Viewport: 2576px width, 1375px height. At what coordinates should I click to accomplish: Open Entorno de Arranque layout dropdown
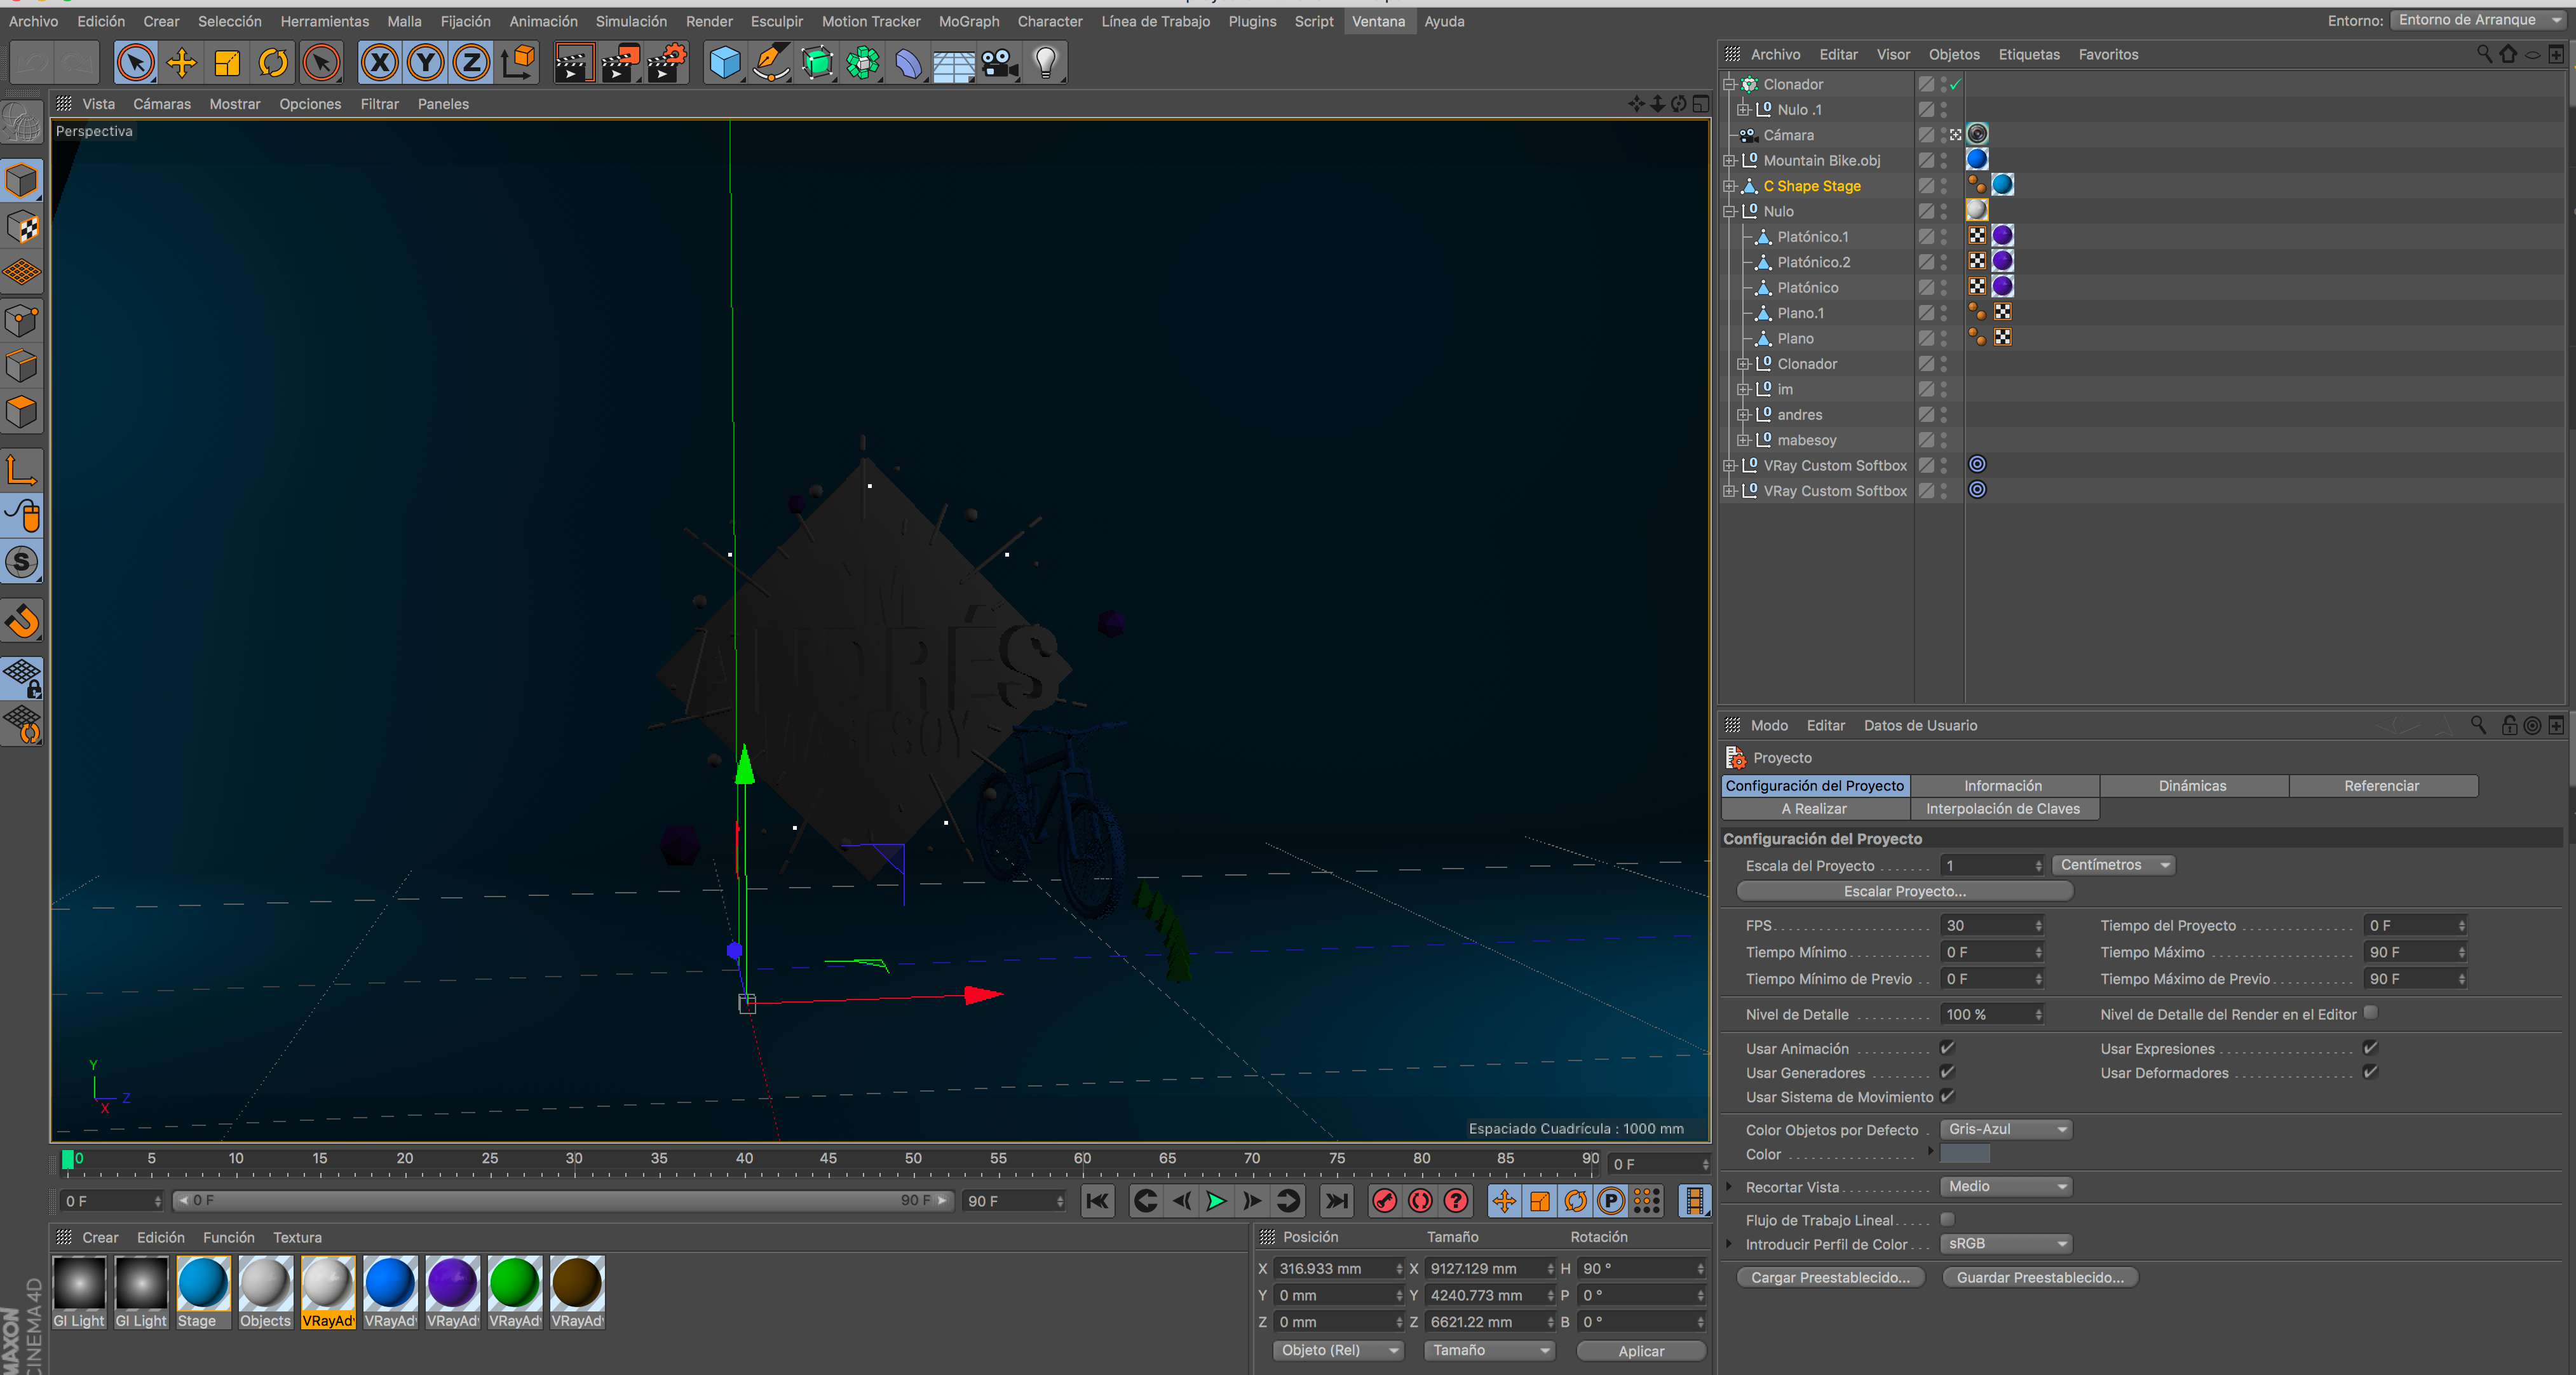point(2479,20)
